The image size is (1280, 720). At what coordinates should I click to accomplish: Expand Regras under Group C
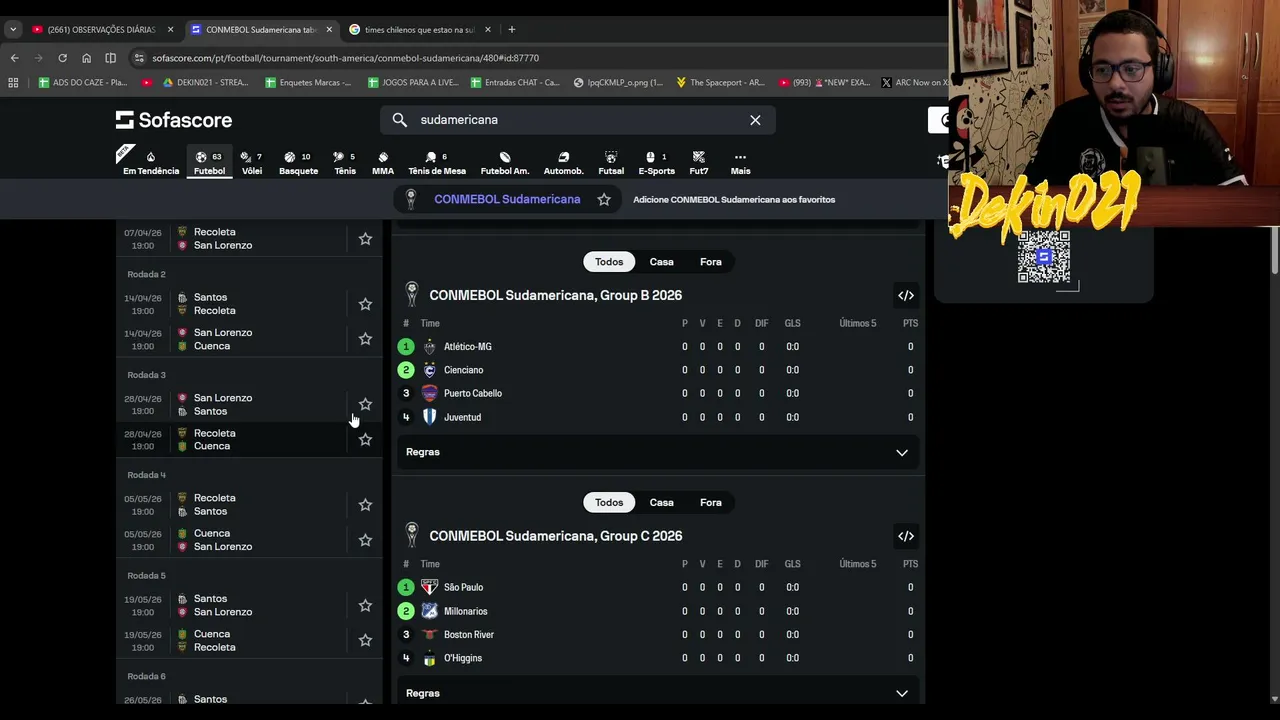click(658, 693)
